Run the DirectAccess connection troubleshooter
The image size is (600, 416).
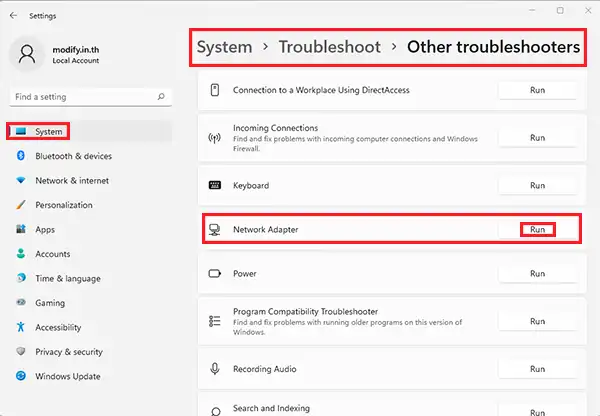coord(537,90)
